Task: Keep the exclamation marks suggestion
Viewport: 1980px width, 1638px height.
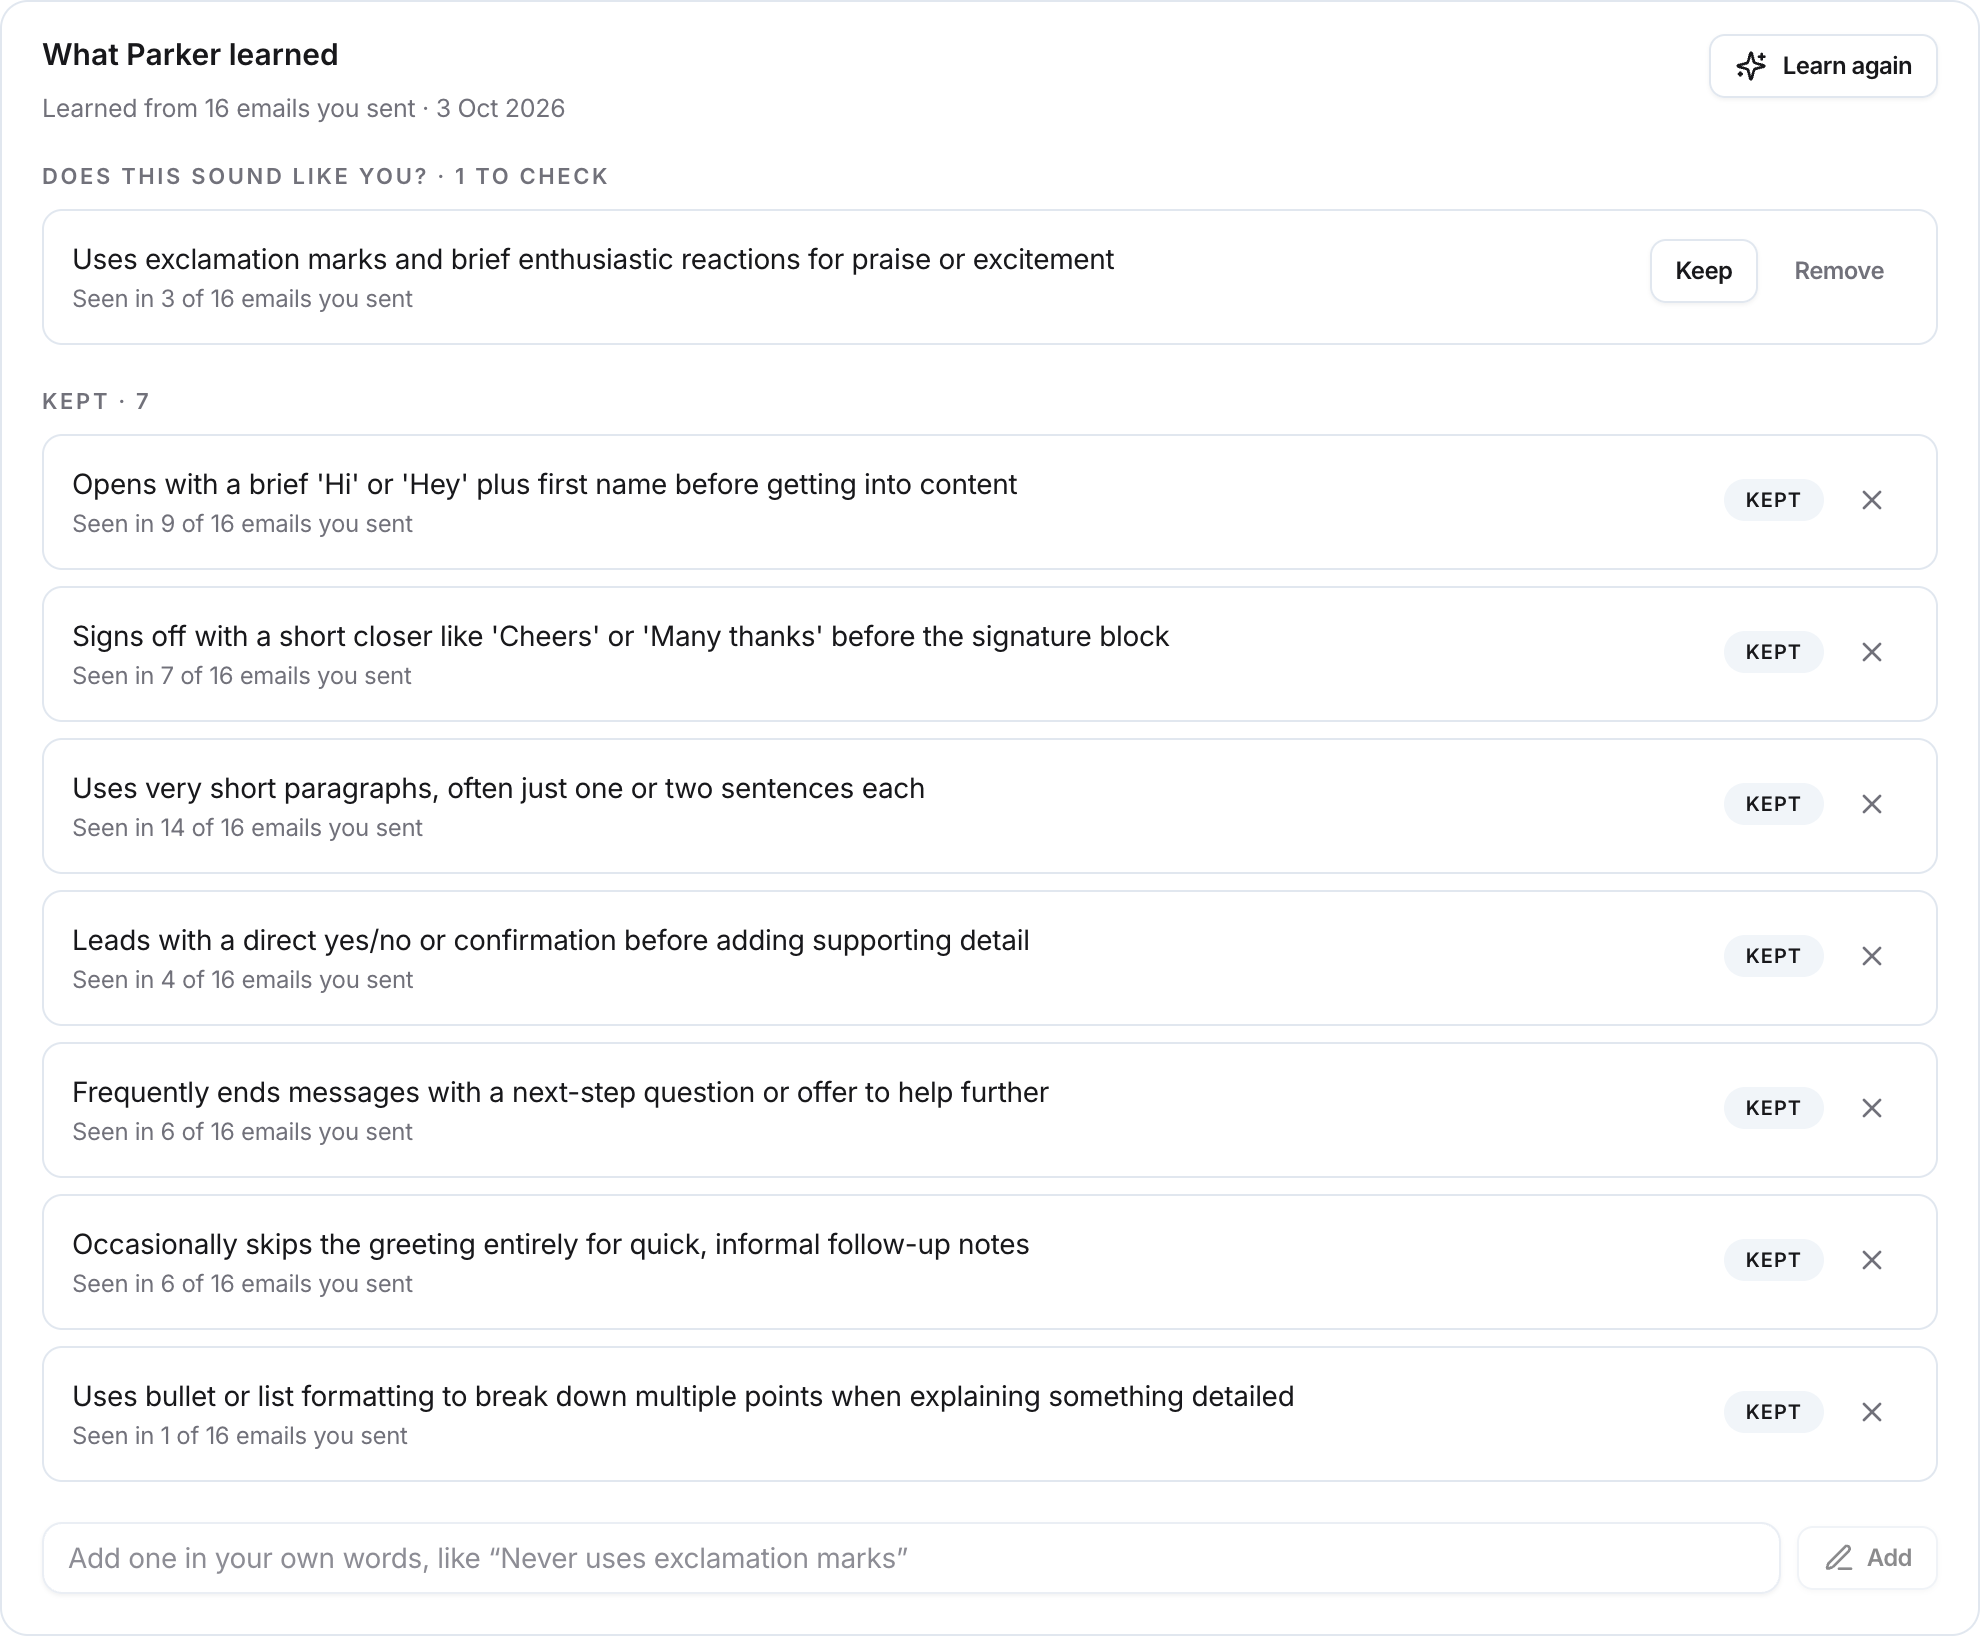Action: pos(1703,271)
